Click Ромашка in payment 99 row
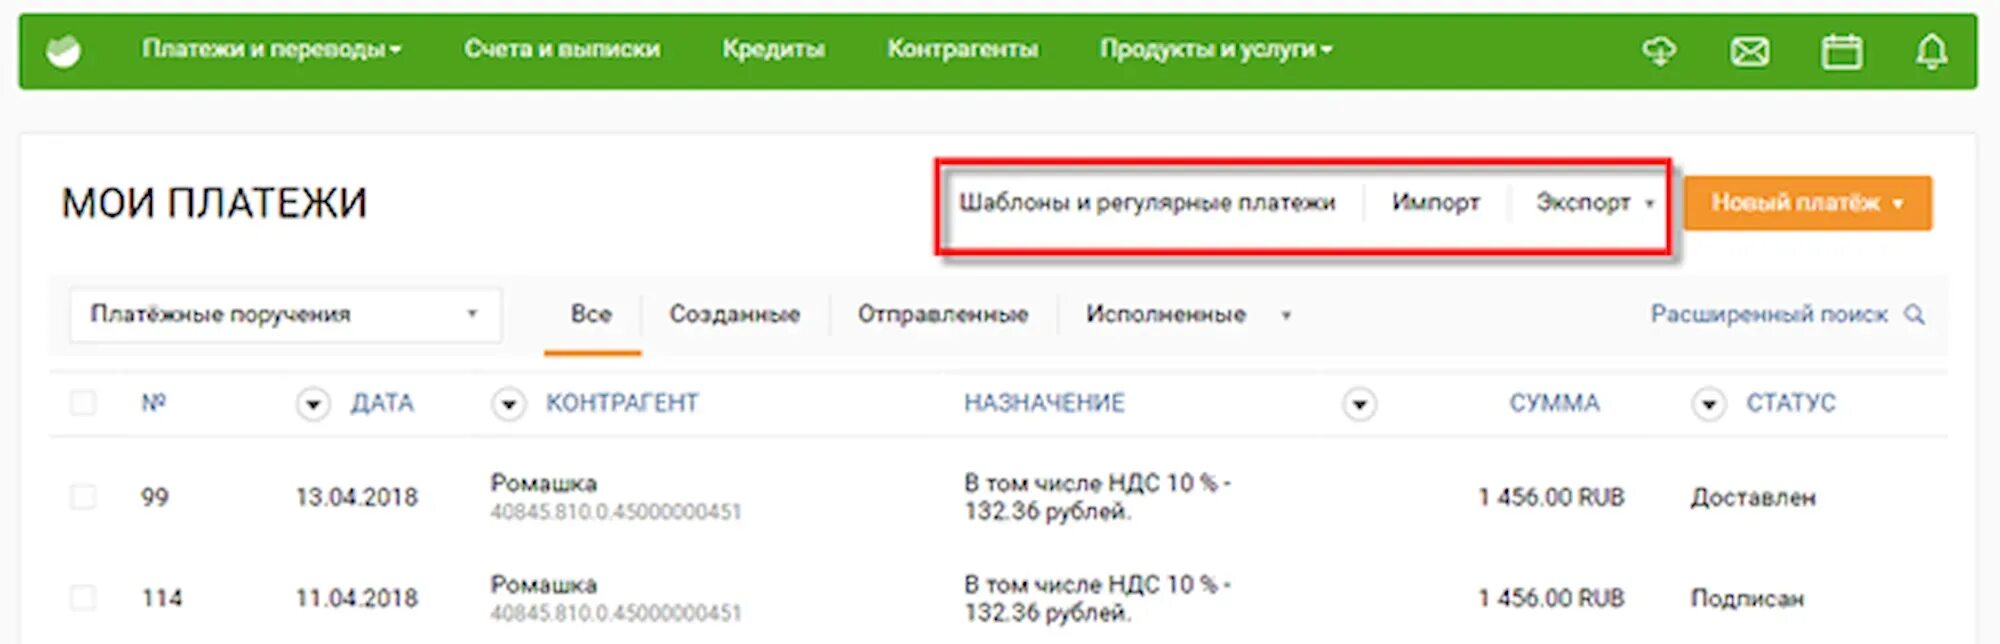Screen dimensions: 2000x644 point(544,484)
